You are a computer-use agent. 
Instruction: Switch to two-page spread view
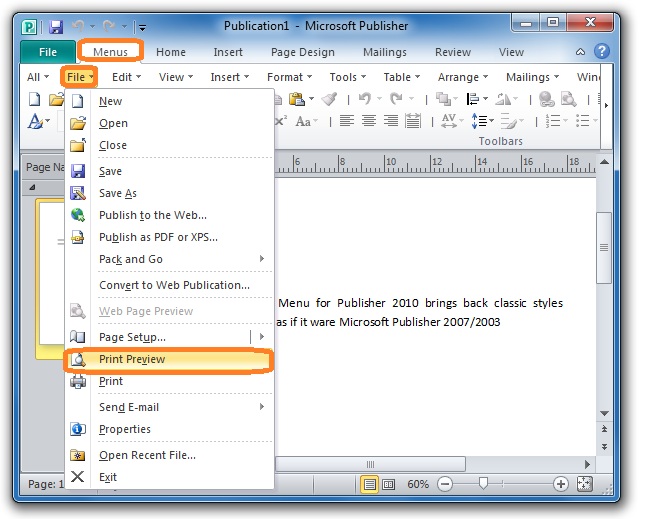[388, 484]
